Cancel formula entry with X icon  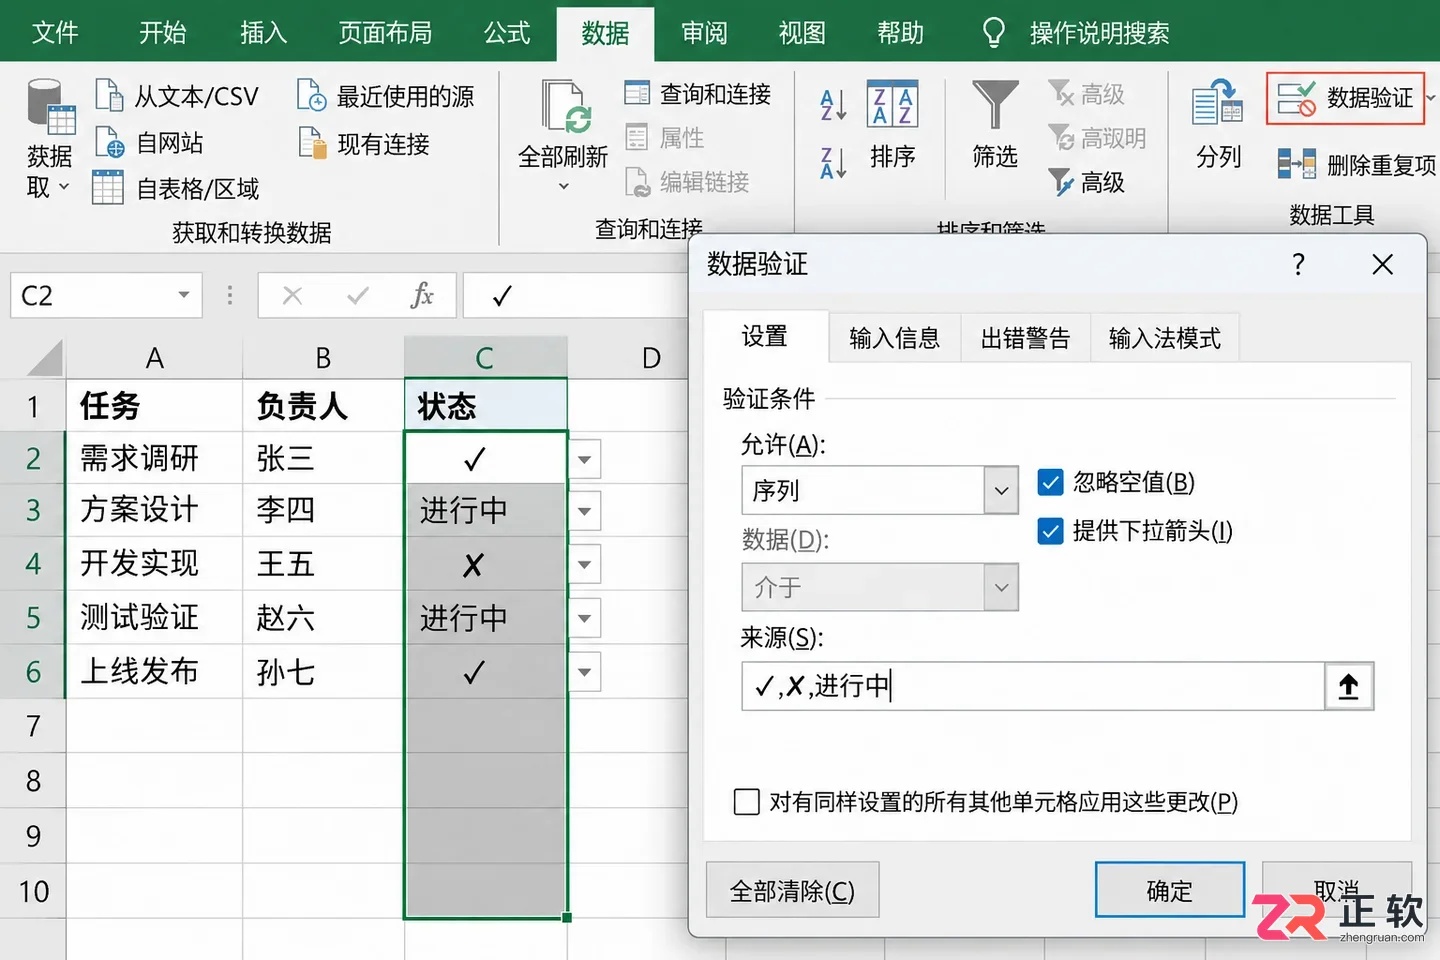[x=292, y=296]
